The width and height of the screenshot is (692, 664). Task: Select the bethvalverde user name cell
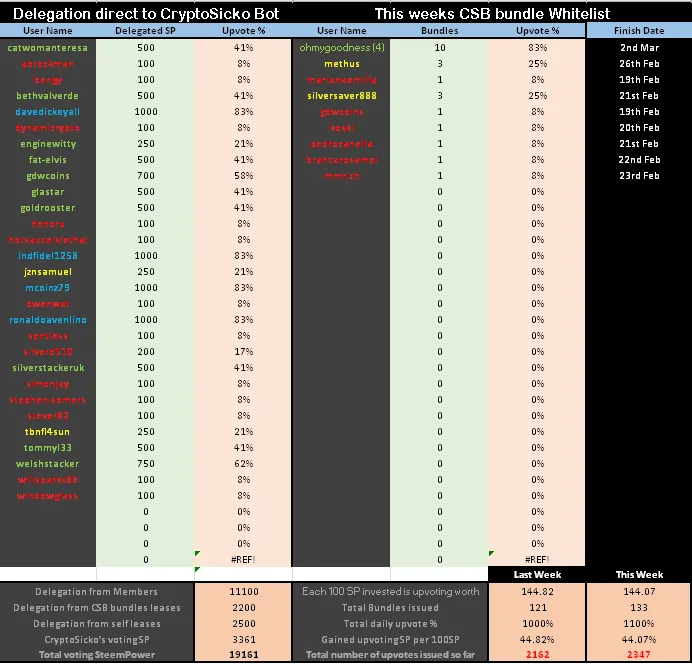pyautogui.click(x=48, y=96)
